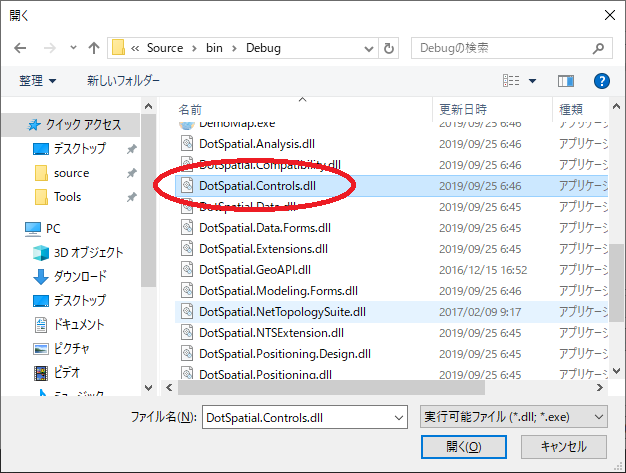
Task: Click DotSpatial.GeoAPI.dll file icon
Action: (x=187, y=269)
